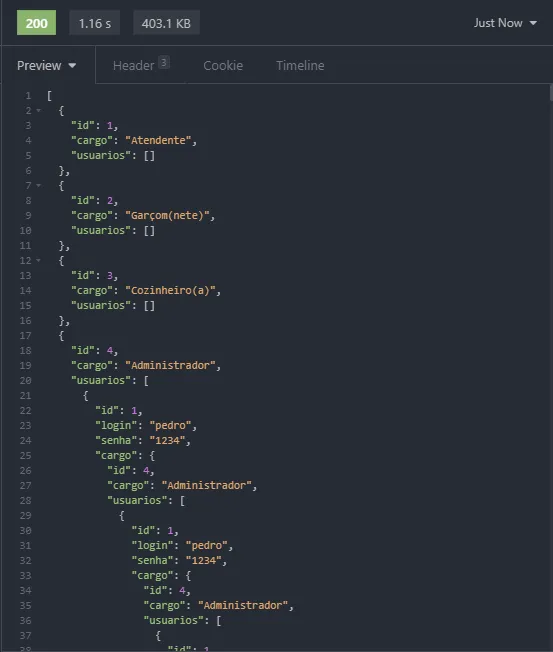Click the "Garçom(nete)" string on line 9

click(x=167, y=215)
